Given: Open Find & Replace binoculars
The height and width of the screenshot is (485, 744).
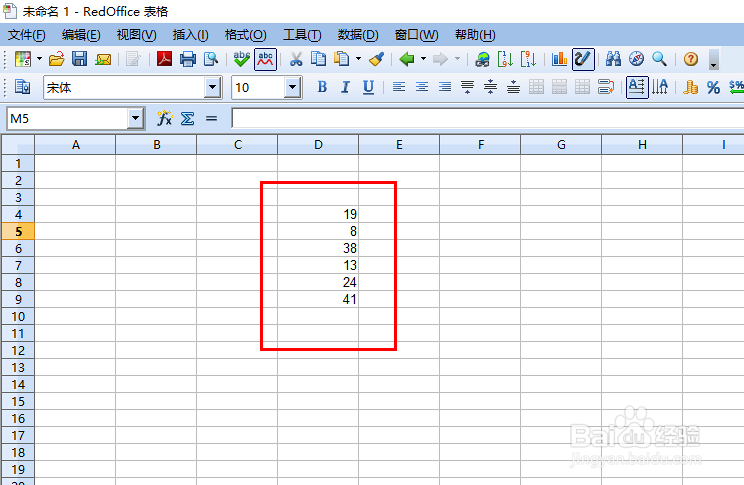Looking at the screenshot, I should [x=614, y=59].
